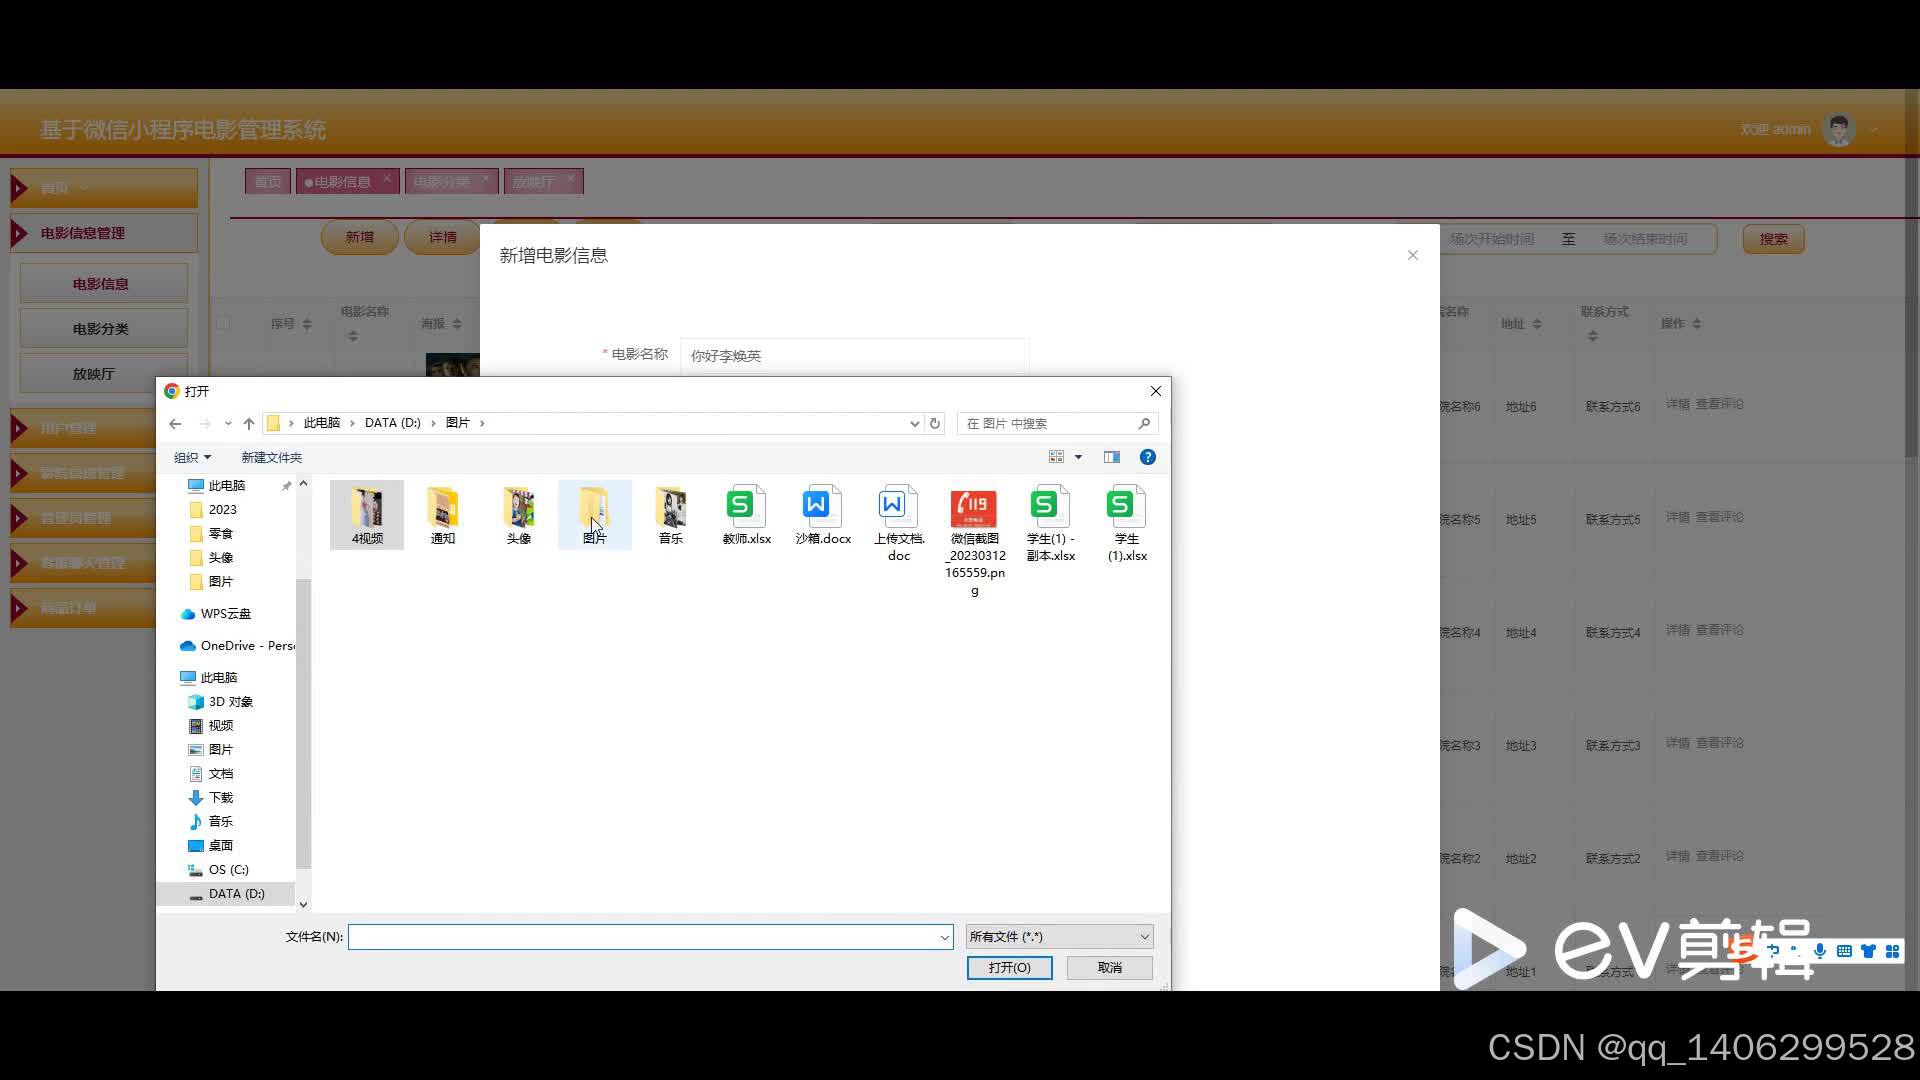The width and height of the screenshot is (1920, 1080).
Task: Select 桌面 in the navigation pane
Action: coord(220,846)
